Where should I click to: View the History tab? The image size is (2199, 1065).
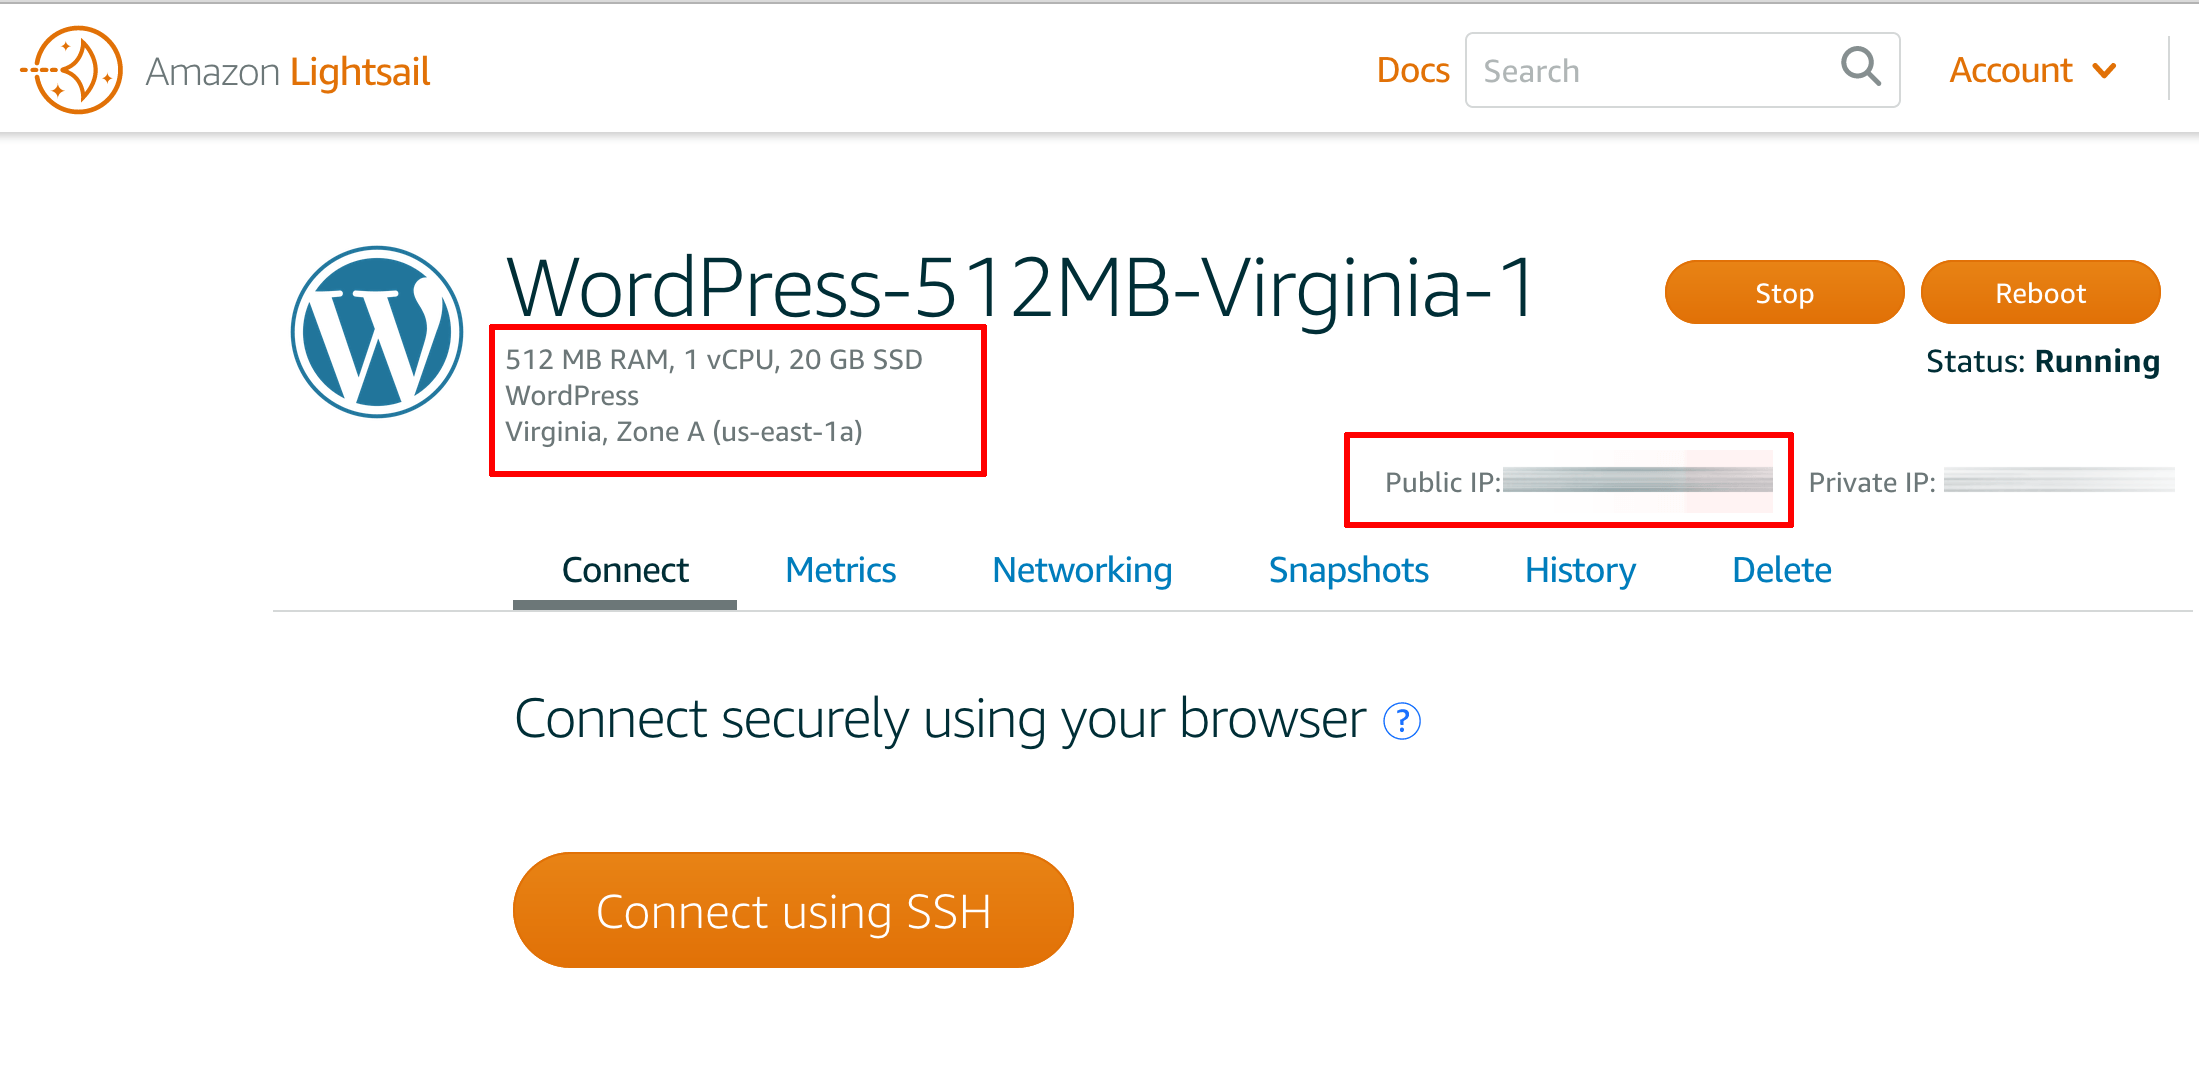coord(1580,570)
